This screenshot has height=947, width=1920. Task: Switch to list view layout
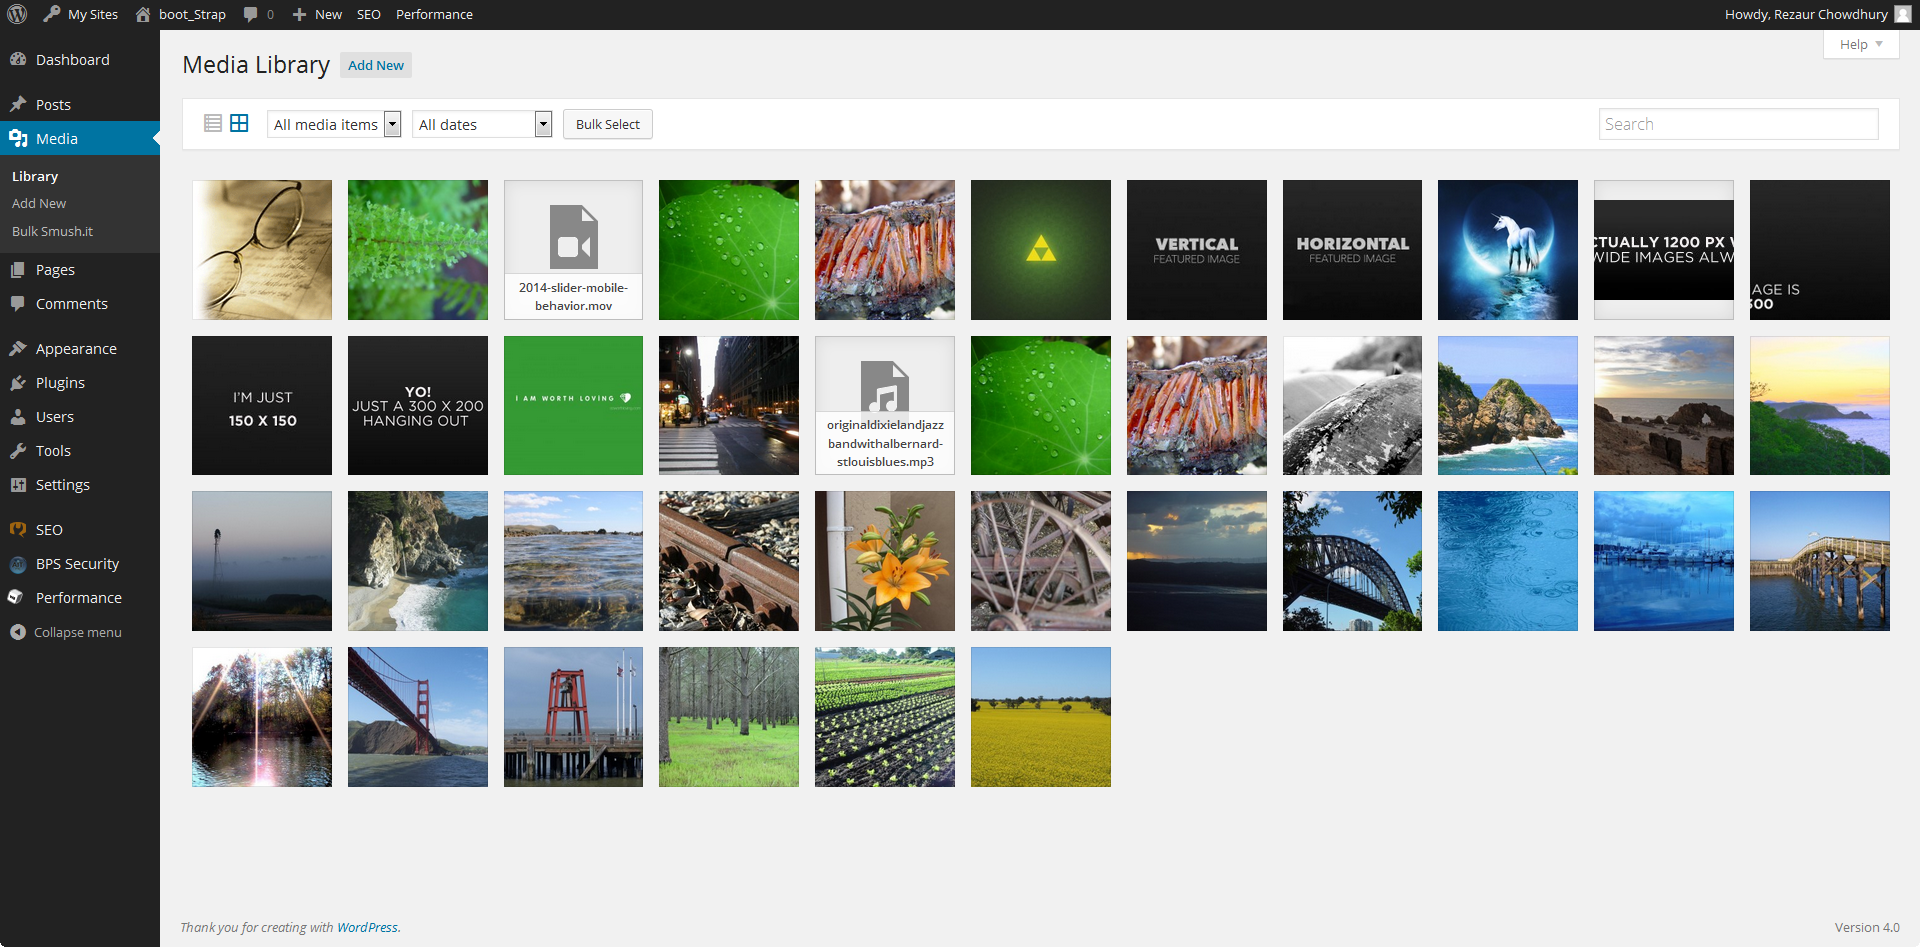(x=213, y=123)
